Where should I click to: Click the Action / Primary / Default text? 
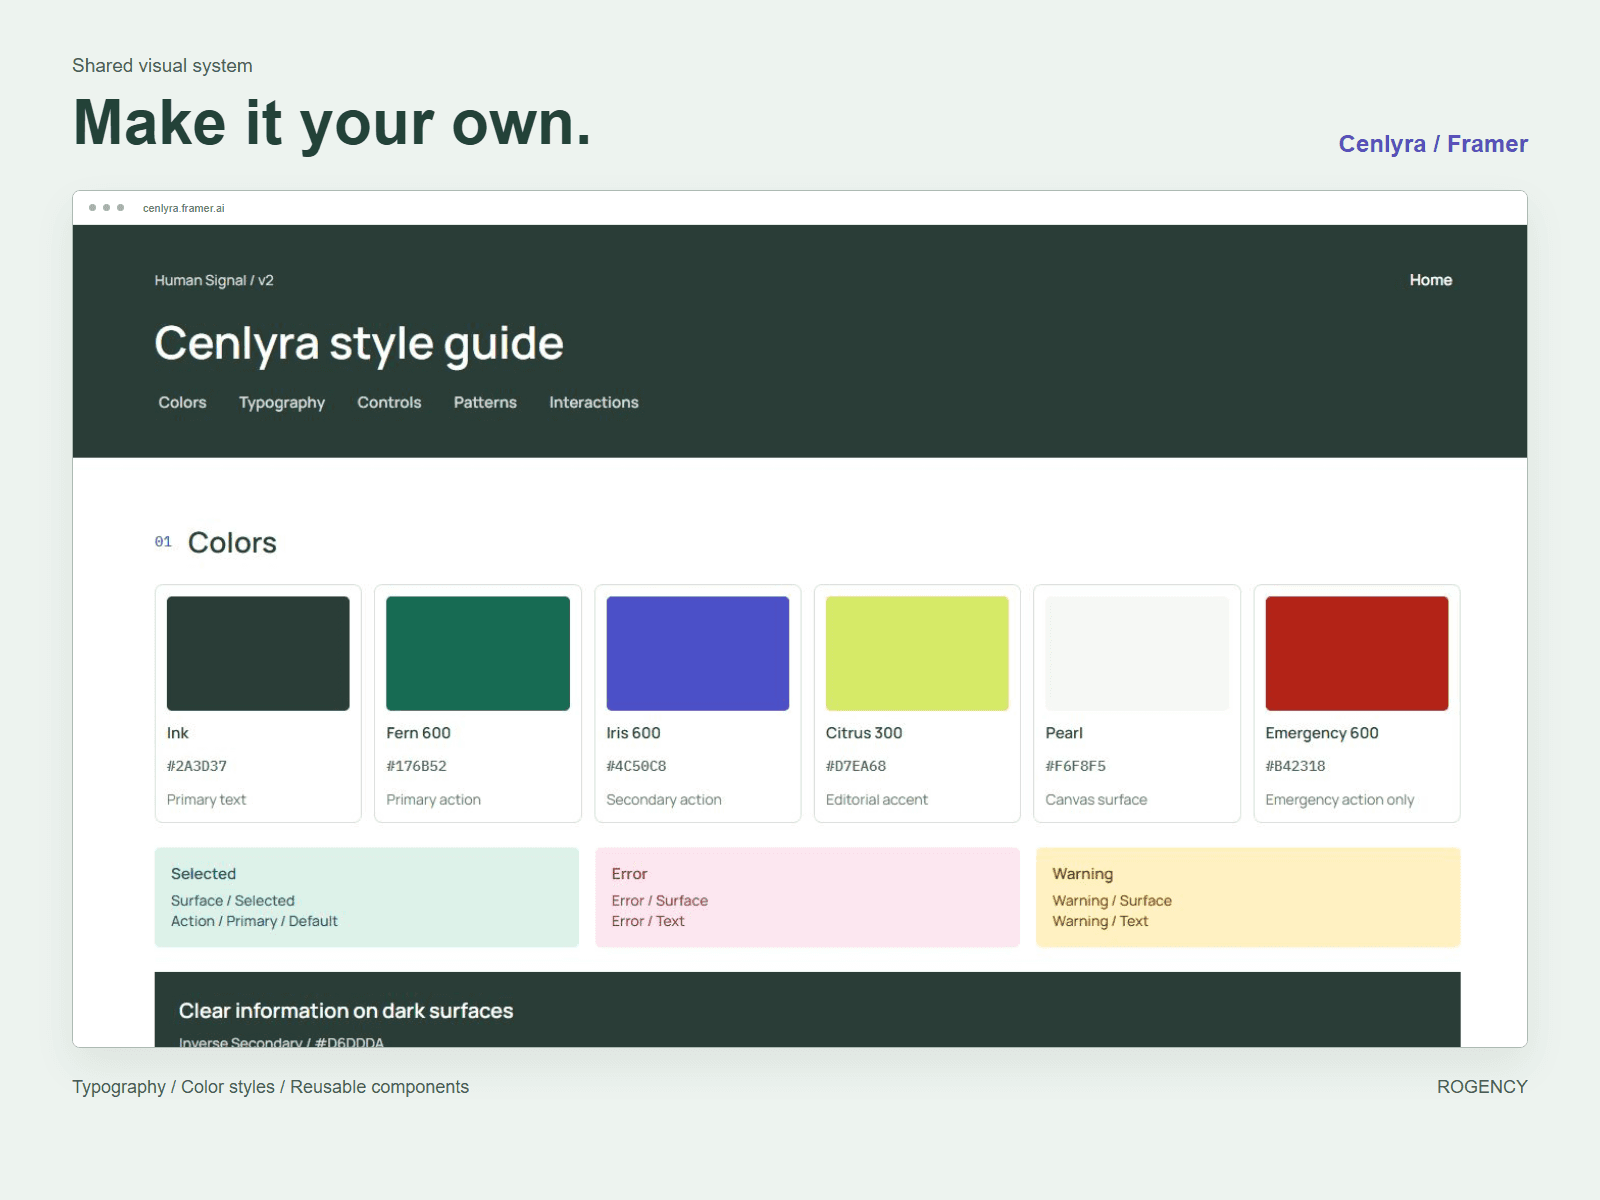(254, 921)
